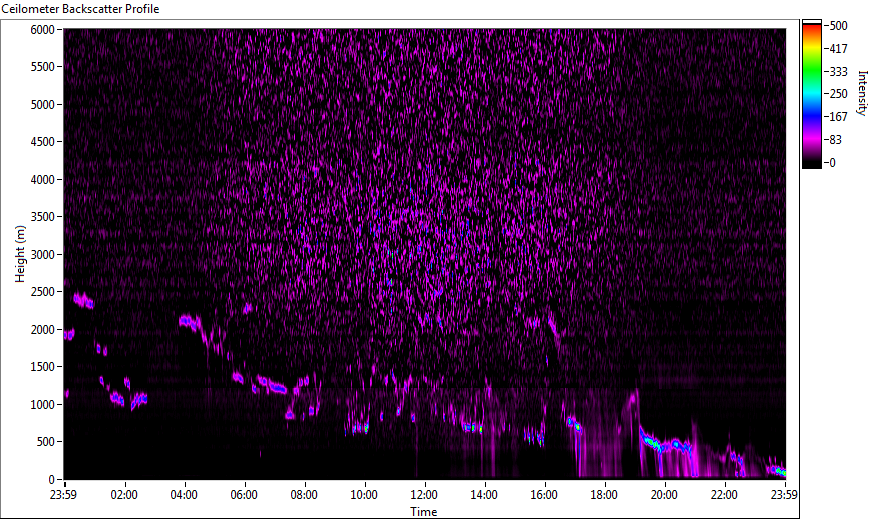
Task: Click the 2500 height axis value
Action: [42, 292]
